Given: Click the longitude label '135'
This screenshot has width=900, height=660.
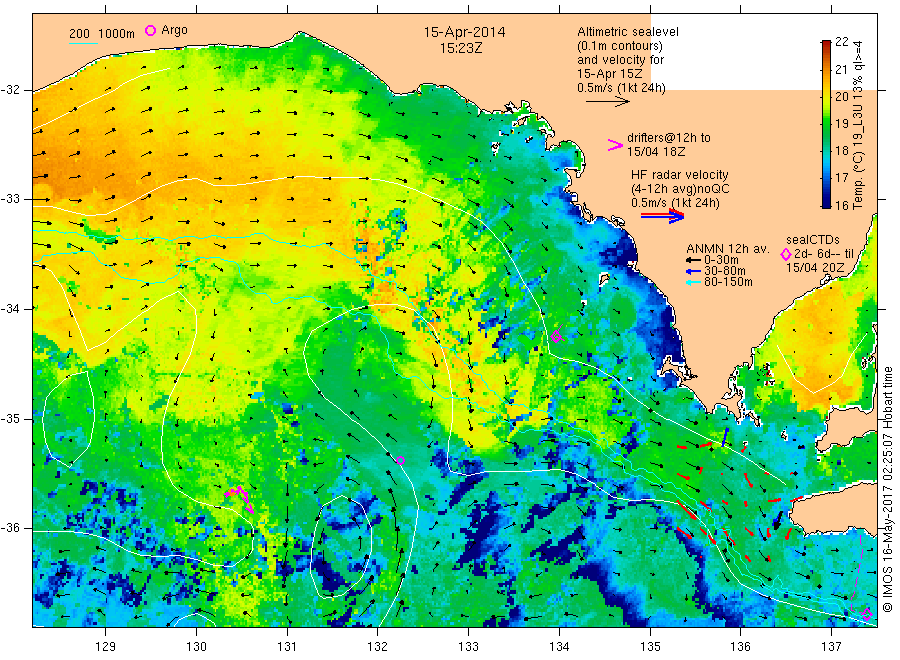Looking at the screenshot, I should pos(650,646).
